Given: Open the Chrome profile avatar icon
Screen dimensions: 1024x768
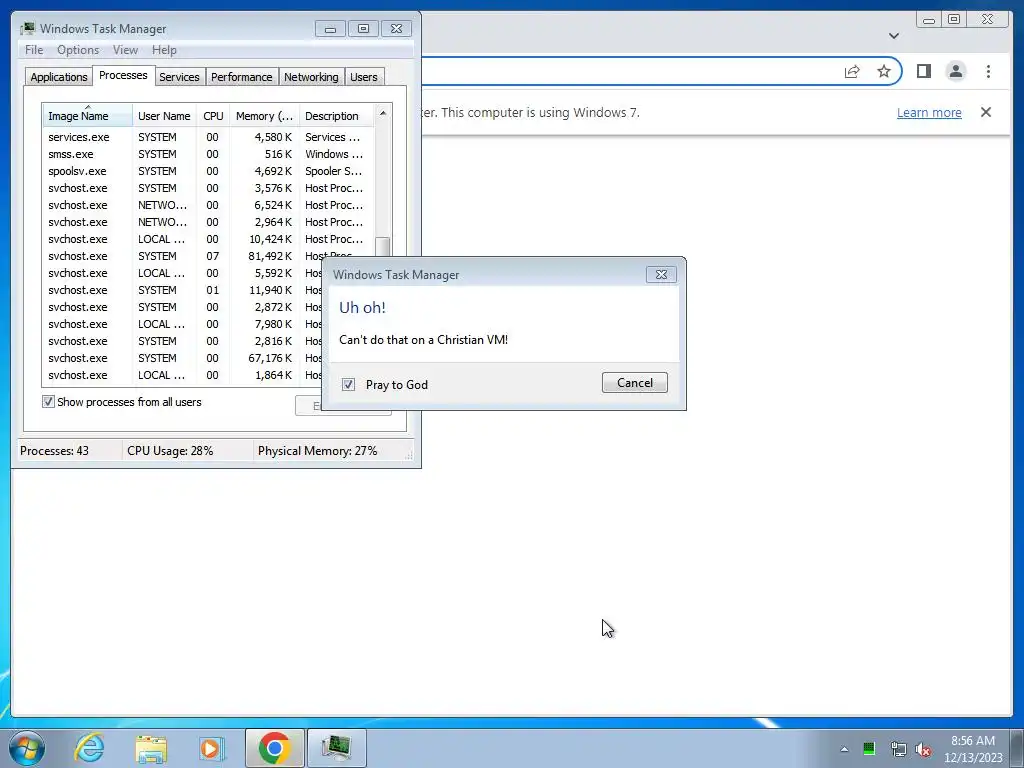Looking at the screenshot, I should point(955,71).
